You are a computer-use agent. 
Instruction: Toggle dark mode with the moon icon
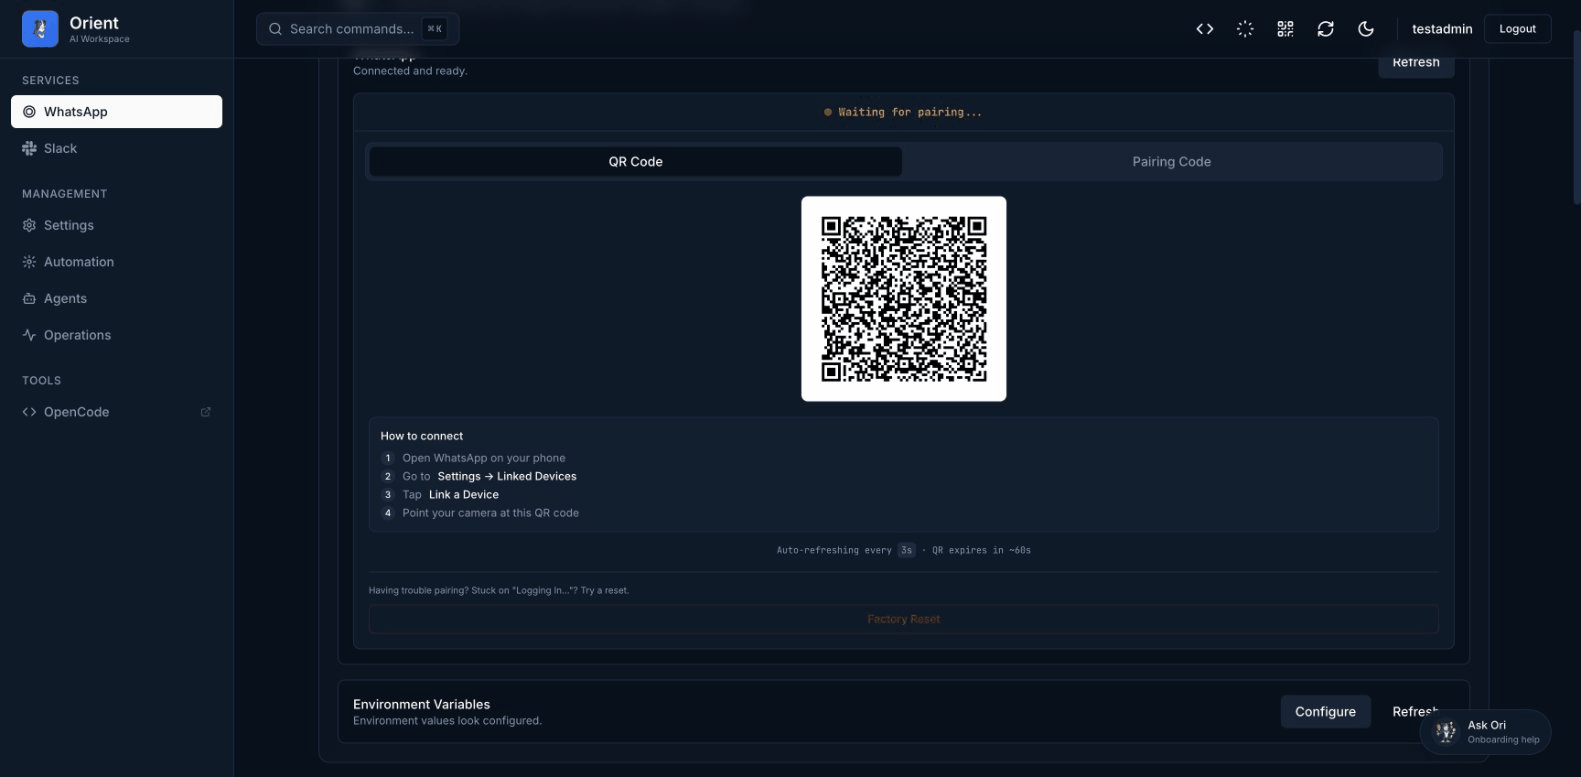point(1366,29)
